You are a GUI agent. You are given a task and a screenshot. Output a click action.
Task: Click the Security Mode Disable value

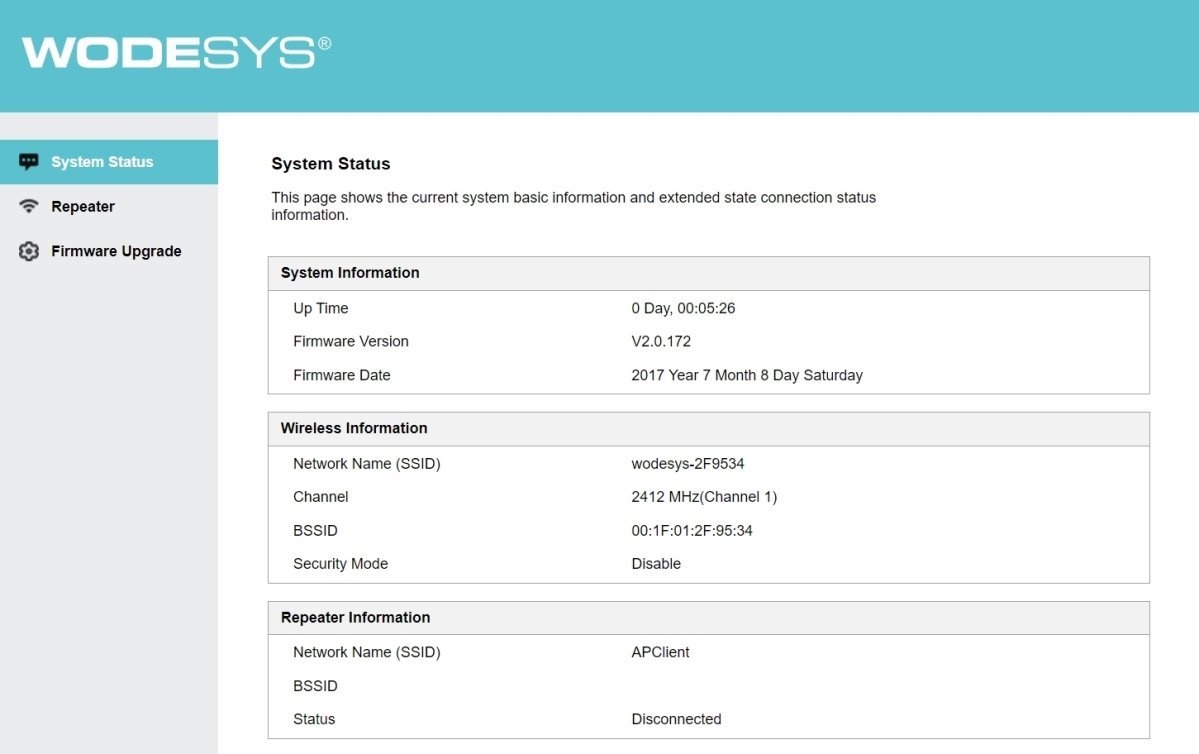(656, 564)
